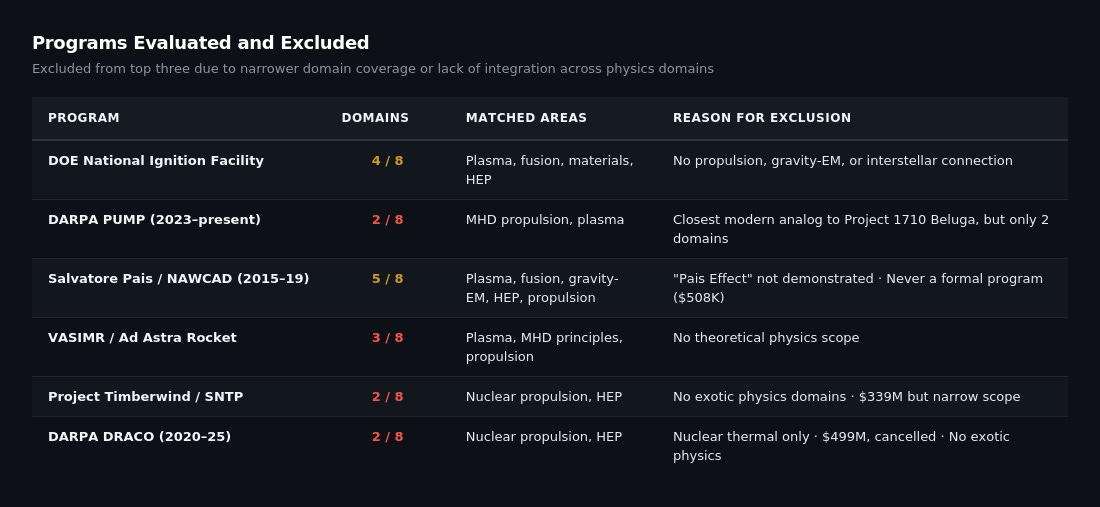Image resolution: width=1100 pixels, height=507 pixels.
Task: Click the "Nuclear thermal only" exclusion reason
Action: (x=841, y=446)
